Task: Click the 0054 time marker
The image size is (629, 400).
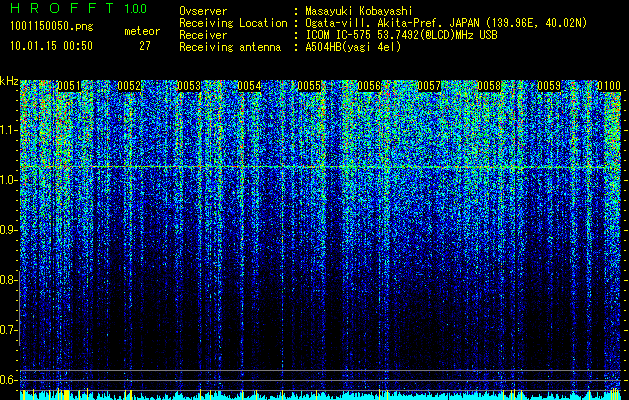Action: point(249,86)
